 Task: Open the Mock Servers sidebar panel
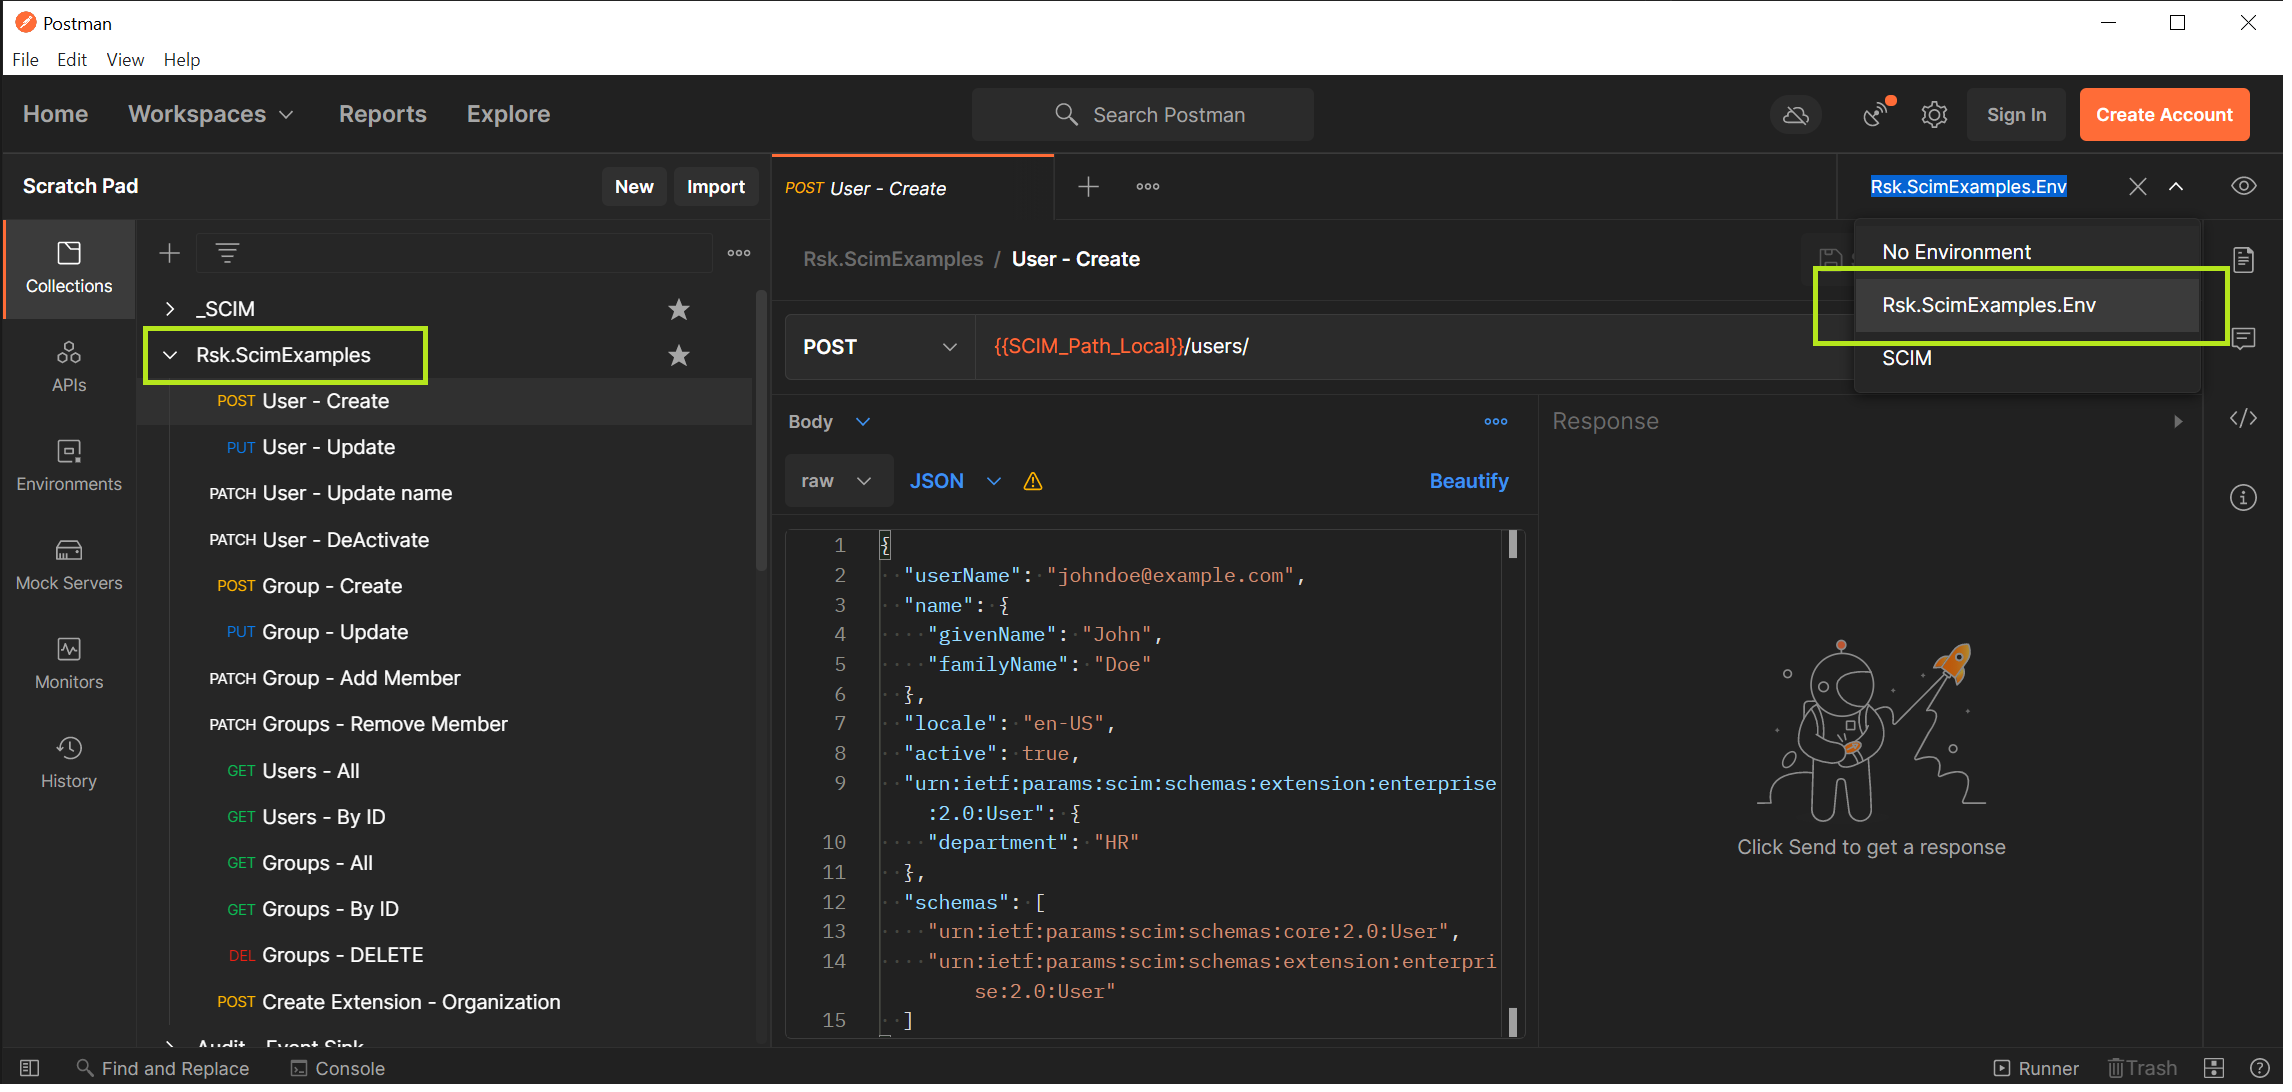pyautogui.click(x=69, y=565)
